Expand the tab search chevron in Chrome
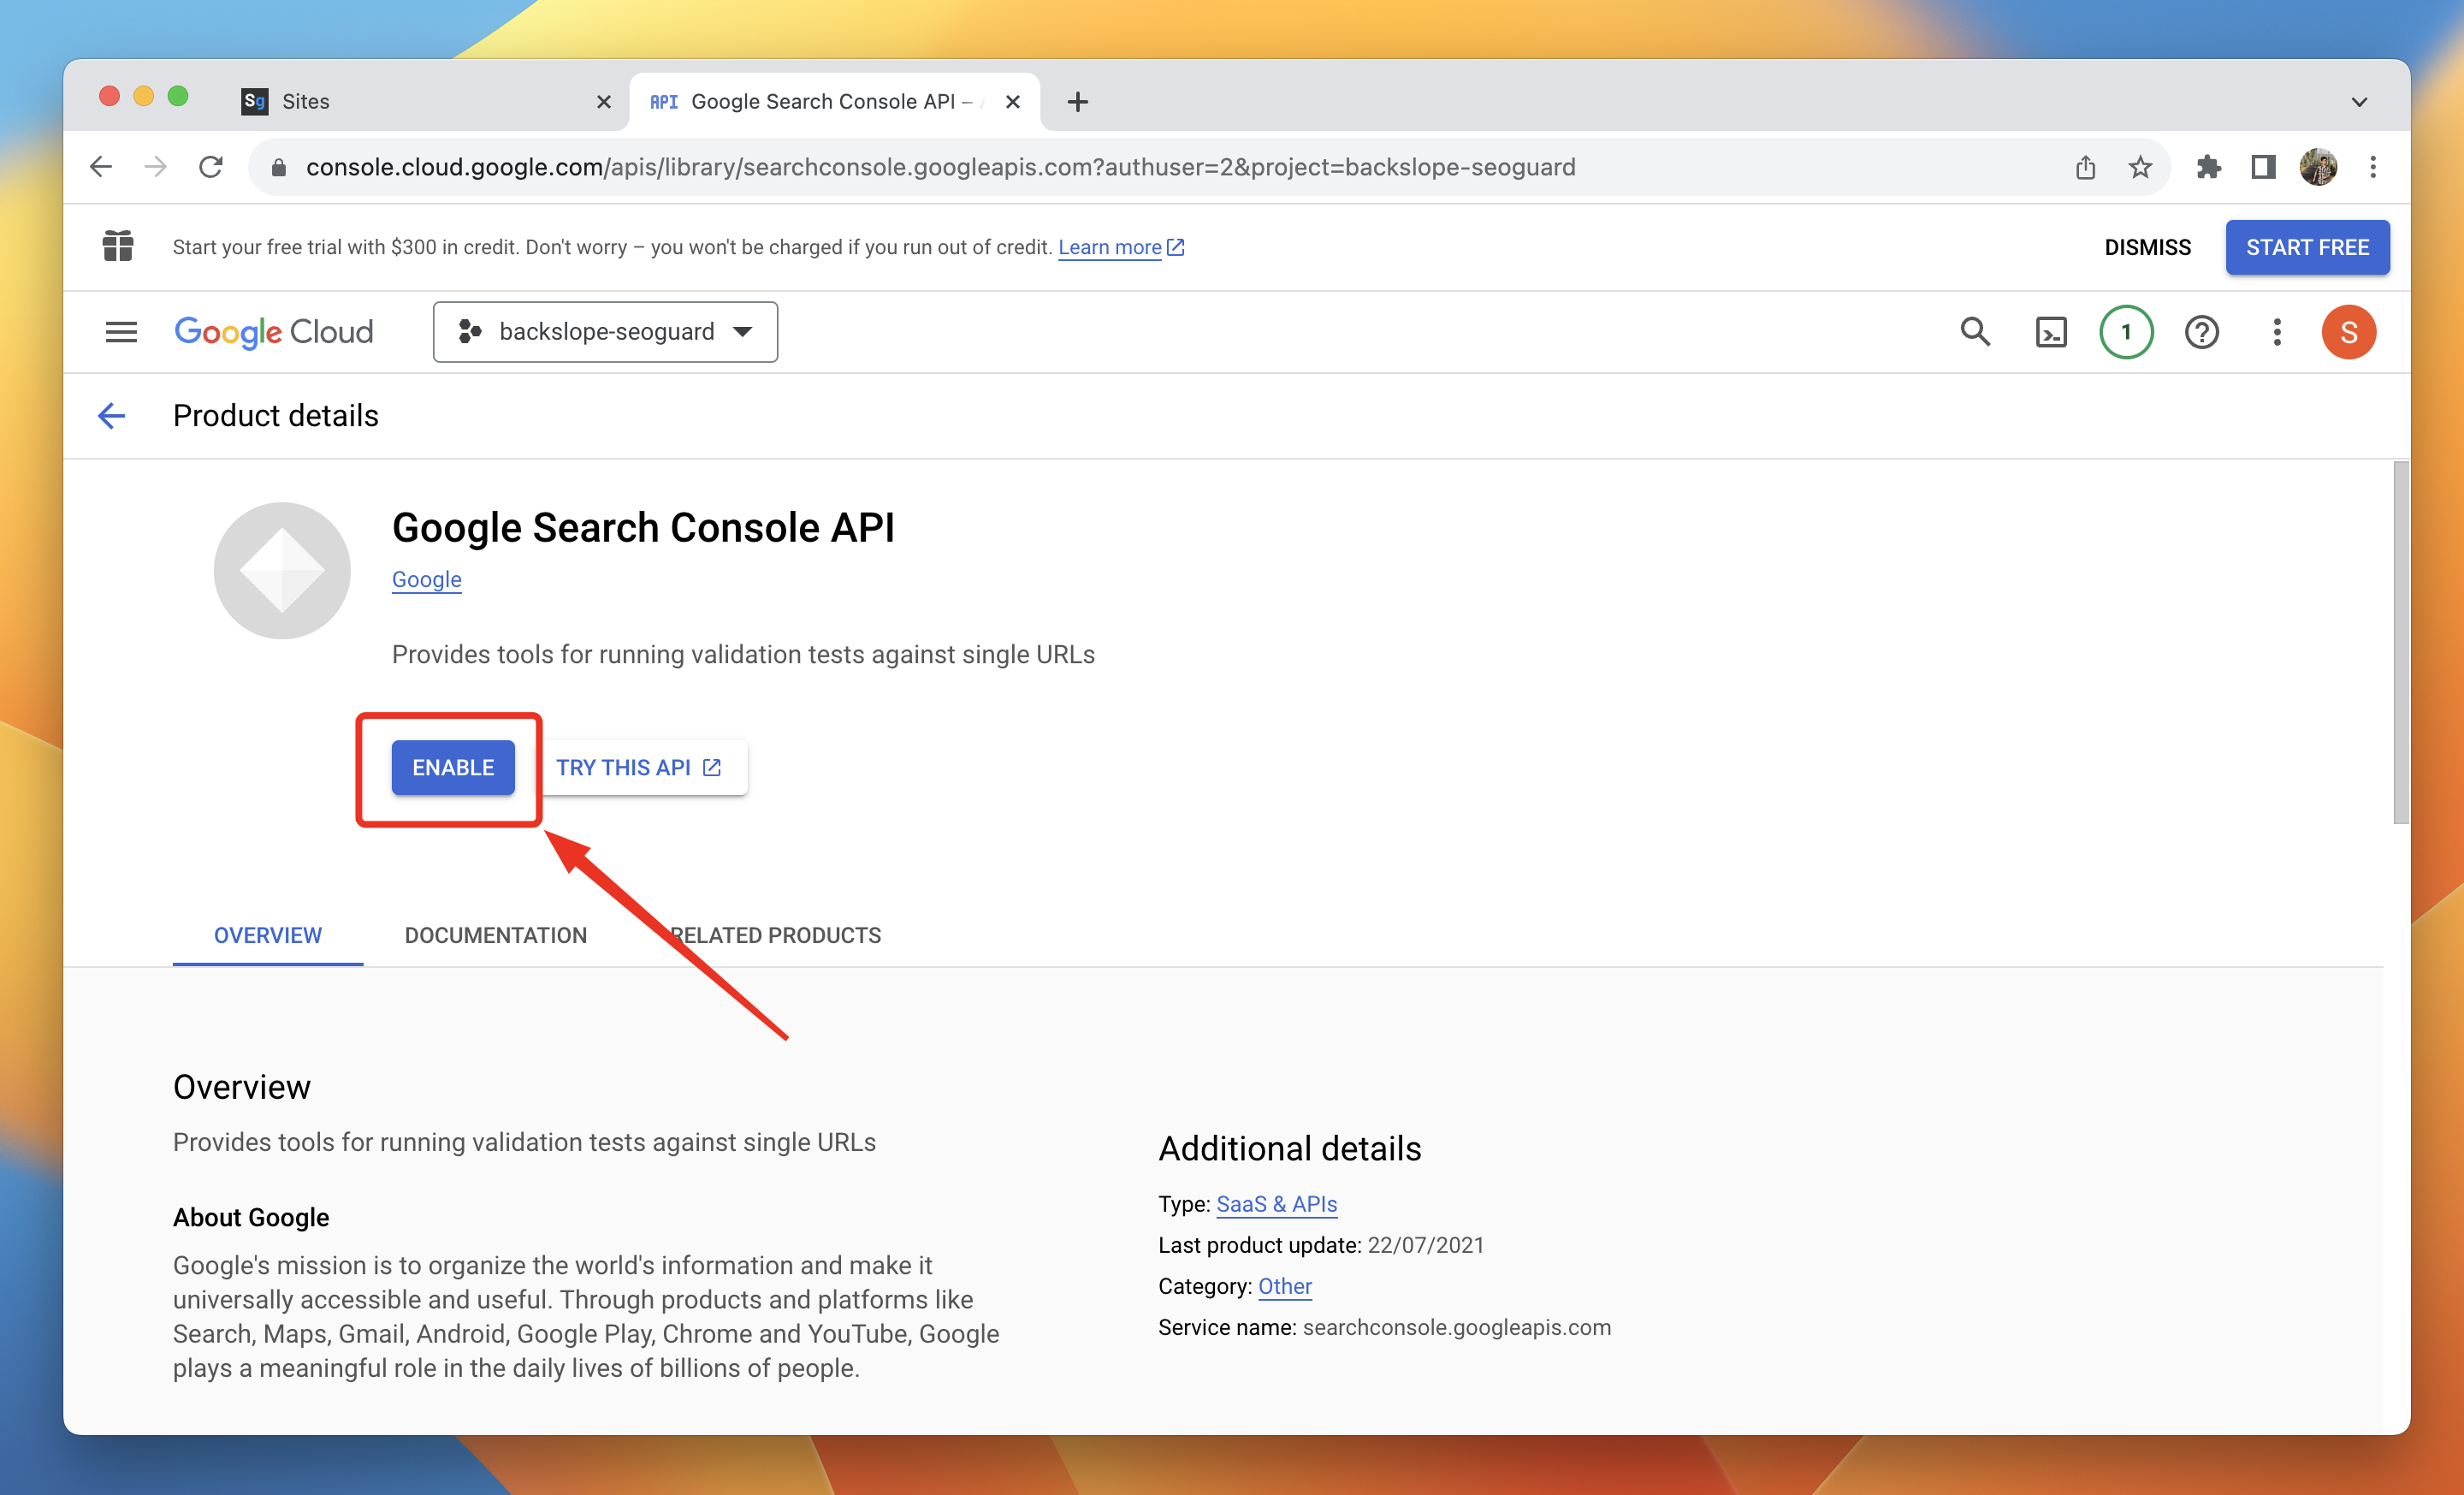The image size is (2464, 1495). pyautogui.click(x=2359, y=102)
